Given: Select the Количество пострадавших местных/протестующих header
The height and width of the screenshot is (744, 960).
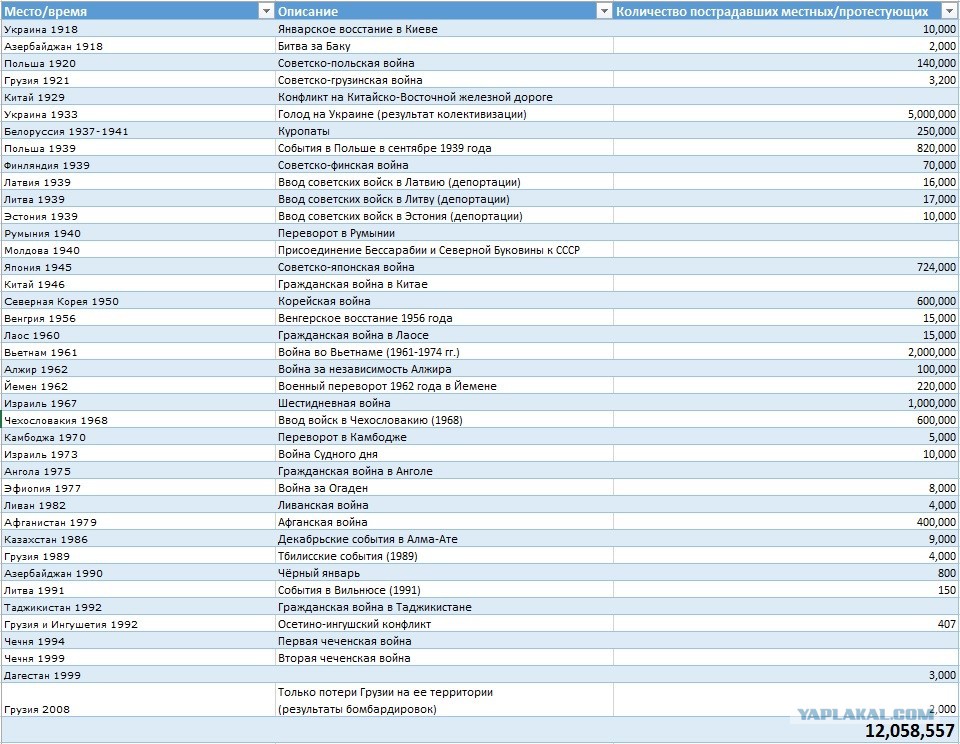Looking at the screenshot, I should [x=786, y=11].
